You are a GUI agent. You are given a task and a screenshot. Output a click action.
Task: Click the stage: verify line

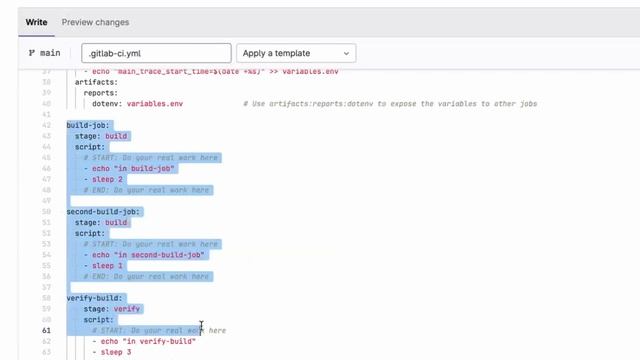tap(112, 309)
